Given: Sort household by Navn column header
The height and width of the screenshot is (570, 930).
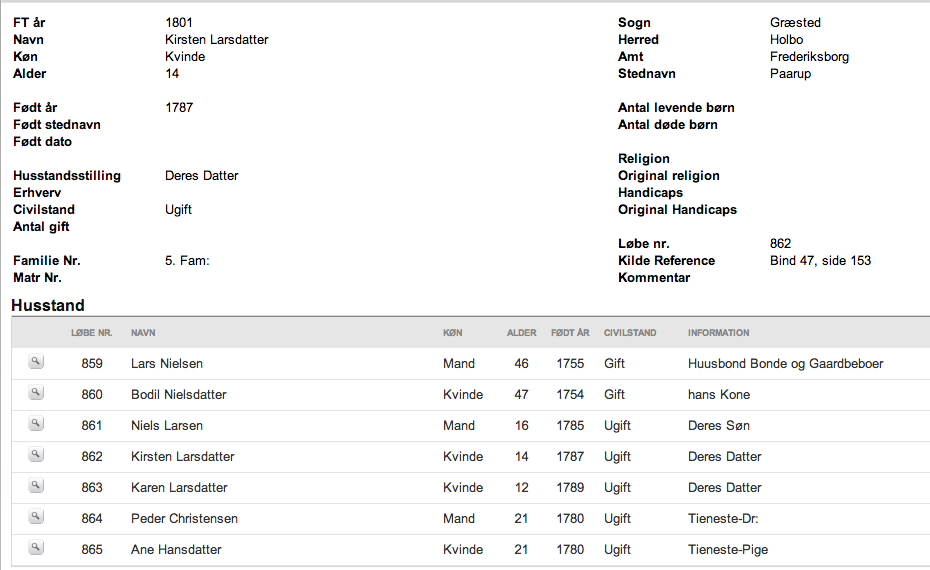Looking at the screenshot, I should (x=143, y=333).
